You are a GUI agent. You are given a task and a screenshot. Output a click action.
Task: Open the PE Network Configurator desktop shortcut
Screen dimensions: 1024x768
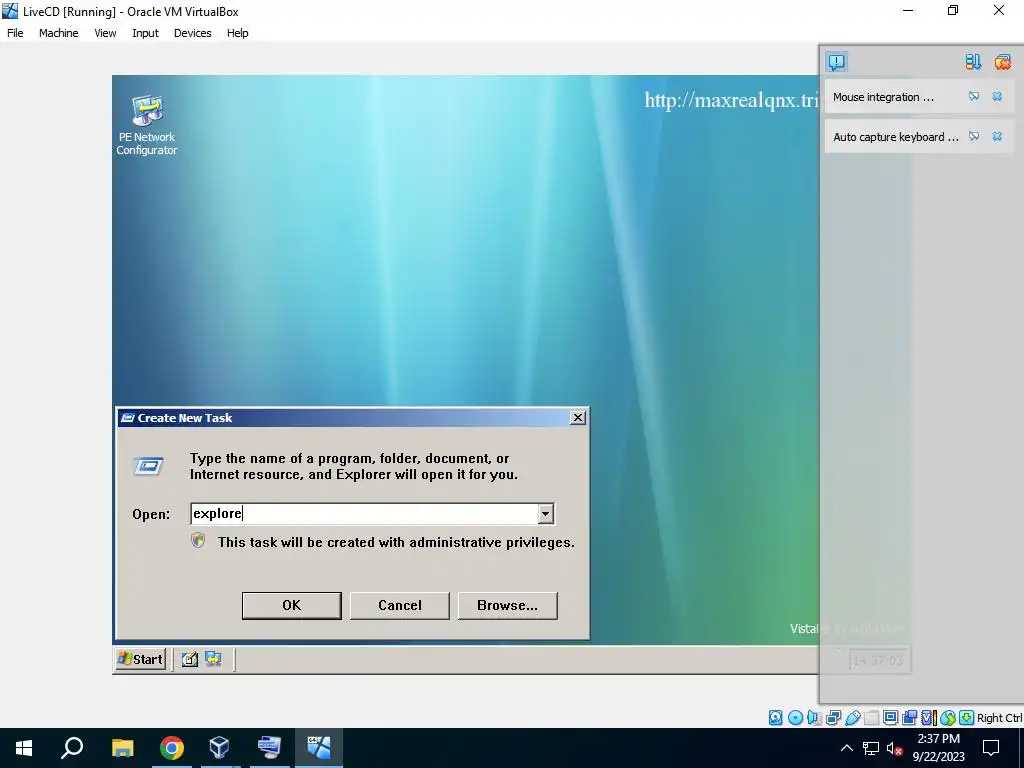[147, 125]
